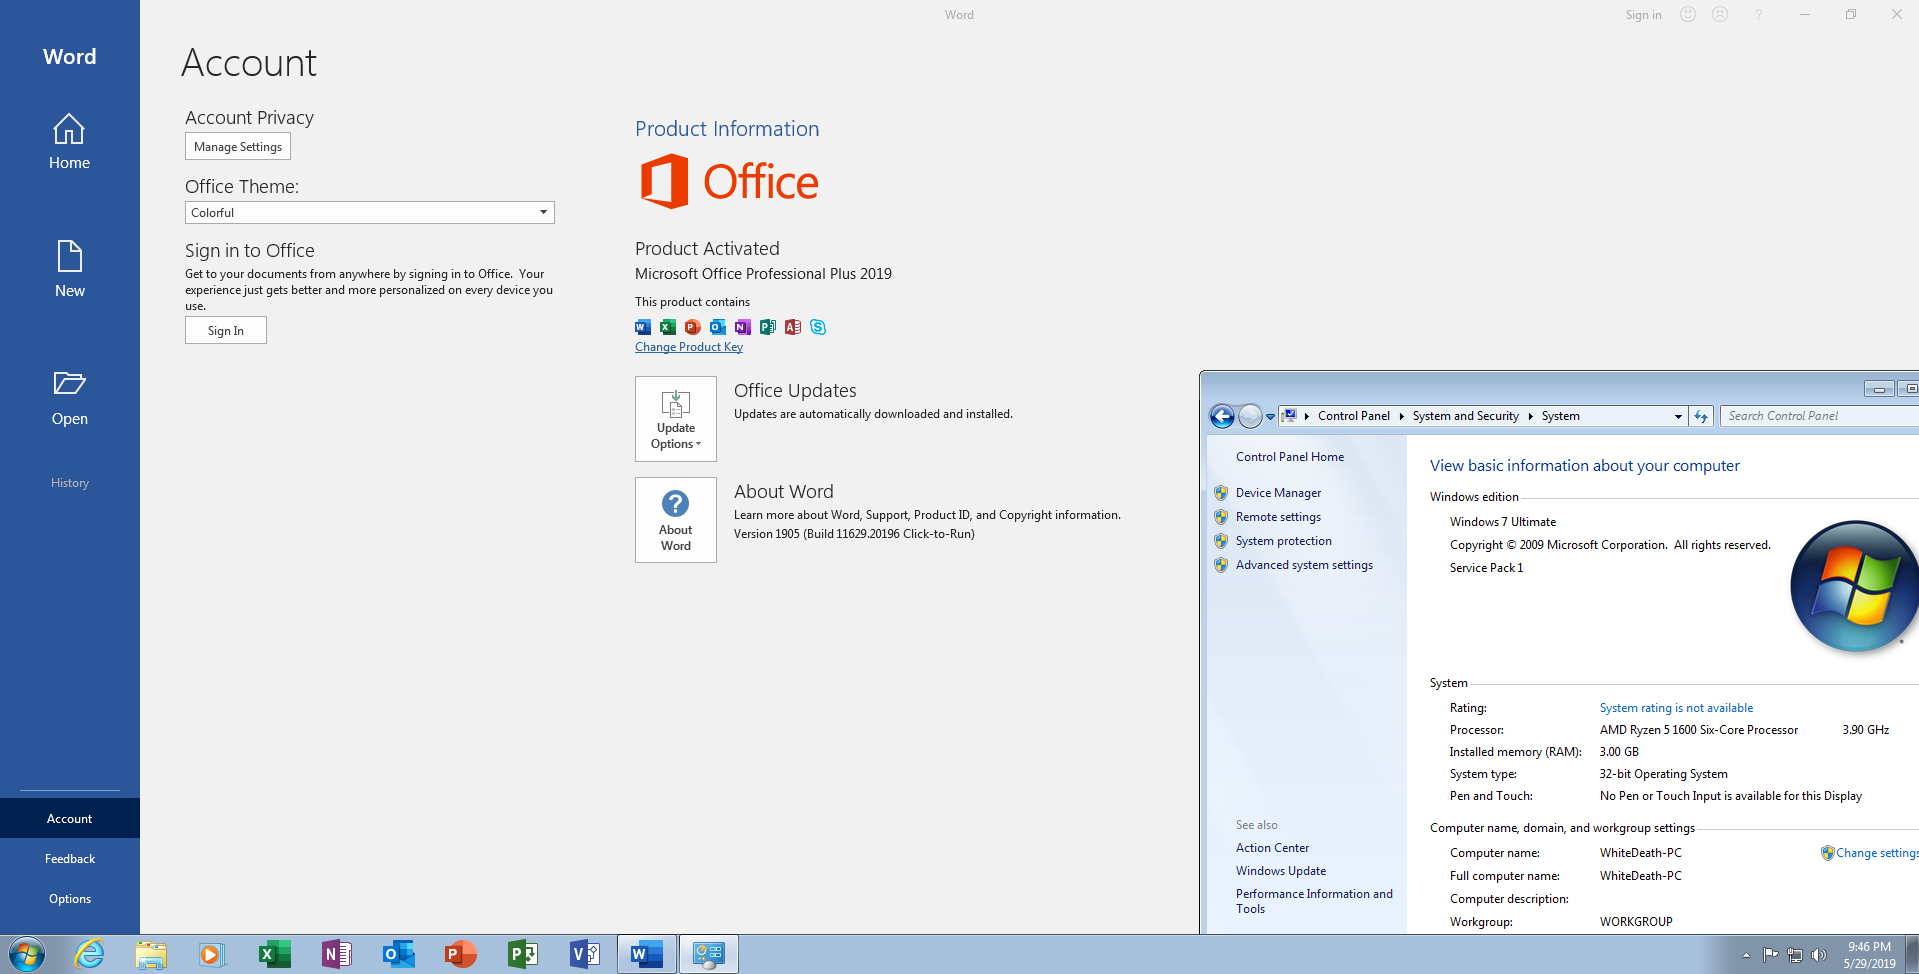This screenshot has width=1919, height=974.
Task: Open Word Options
Action: coord(69,898)
